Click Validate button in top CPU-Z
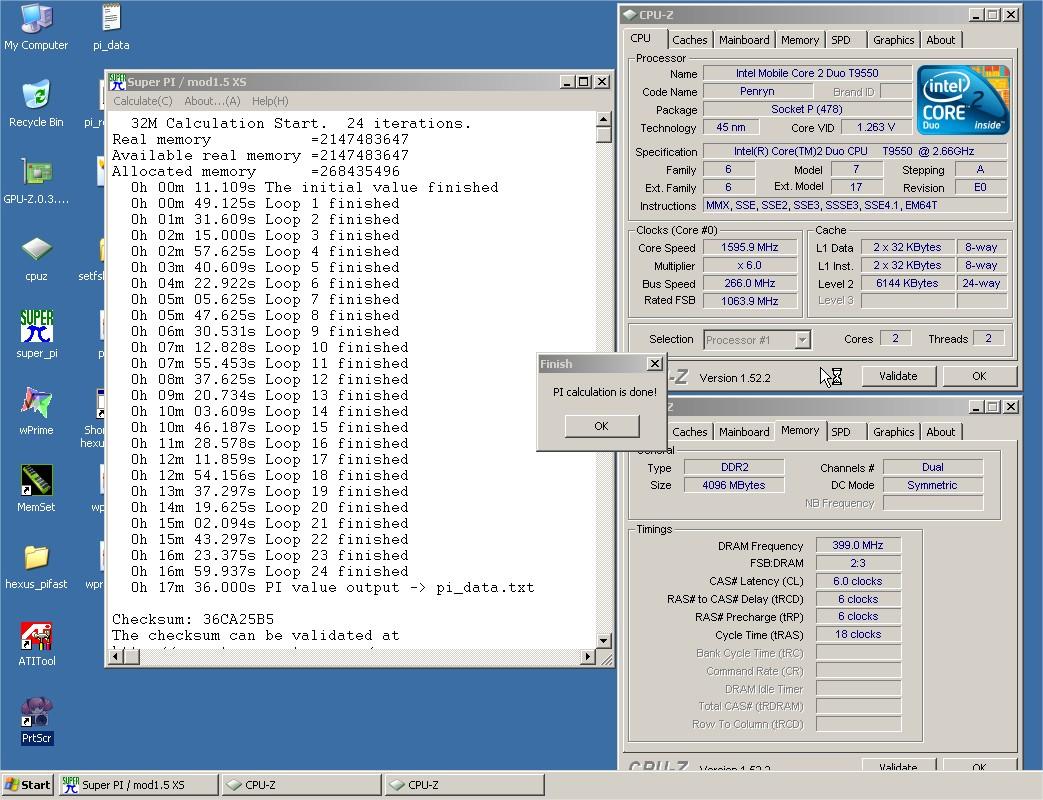 click(898, 376)
